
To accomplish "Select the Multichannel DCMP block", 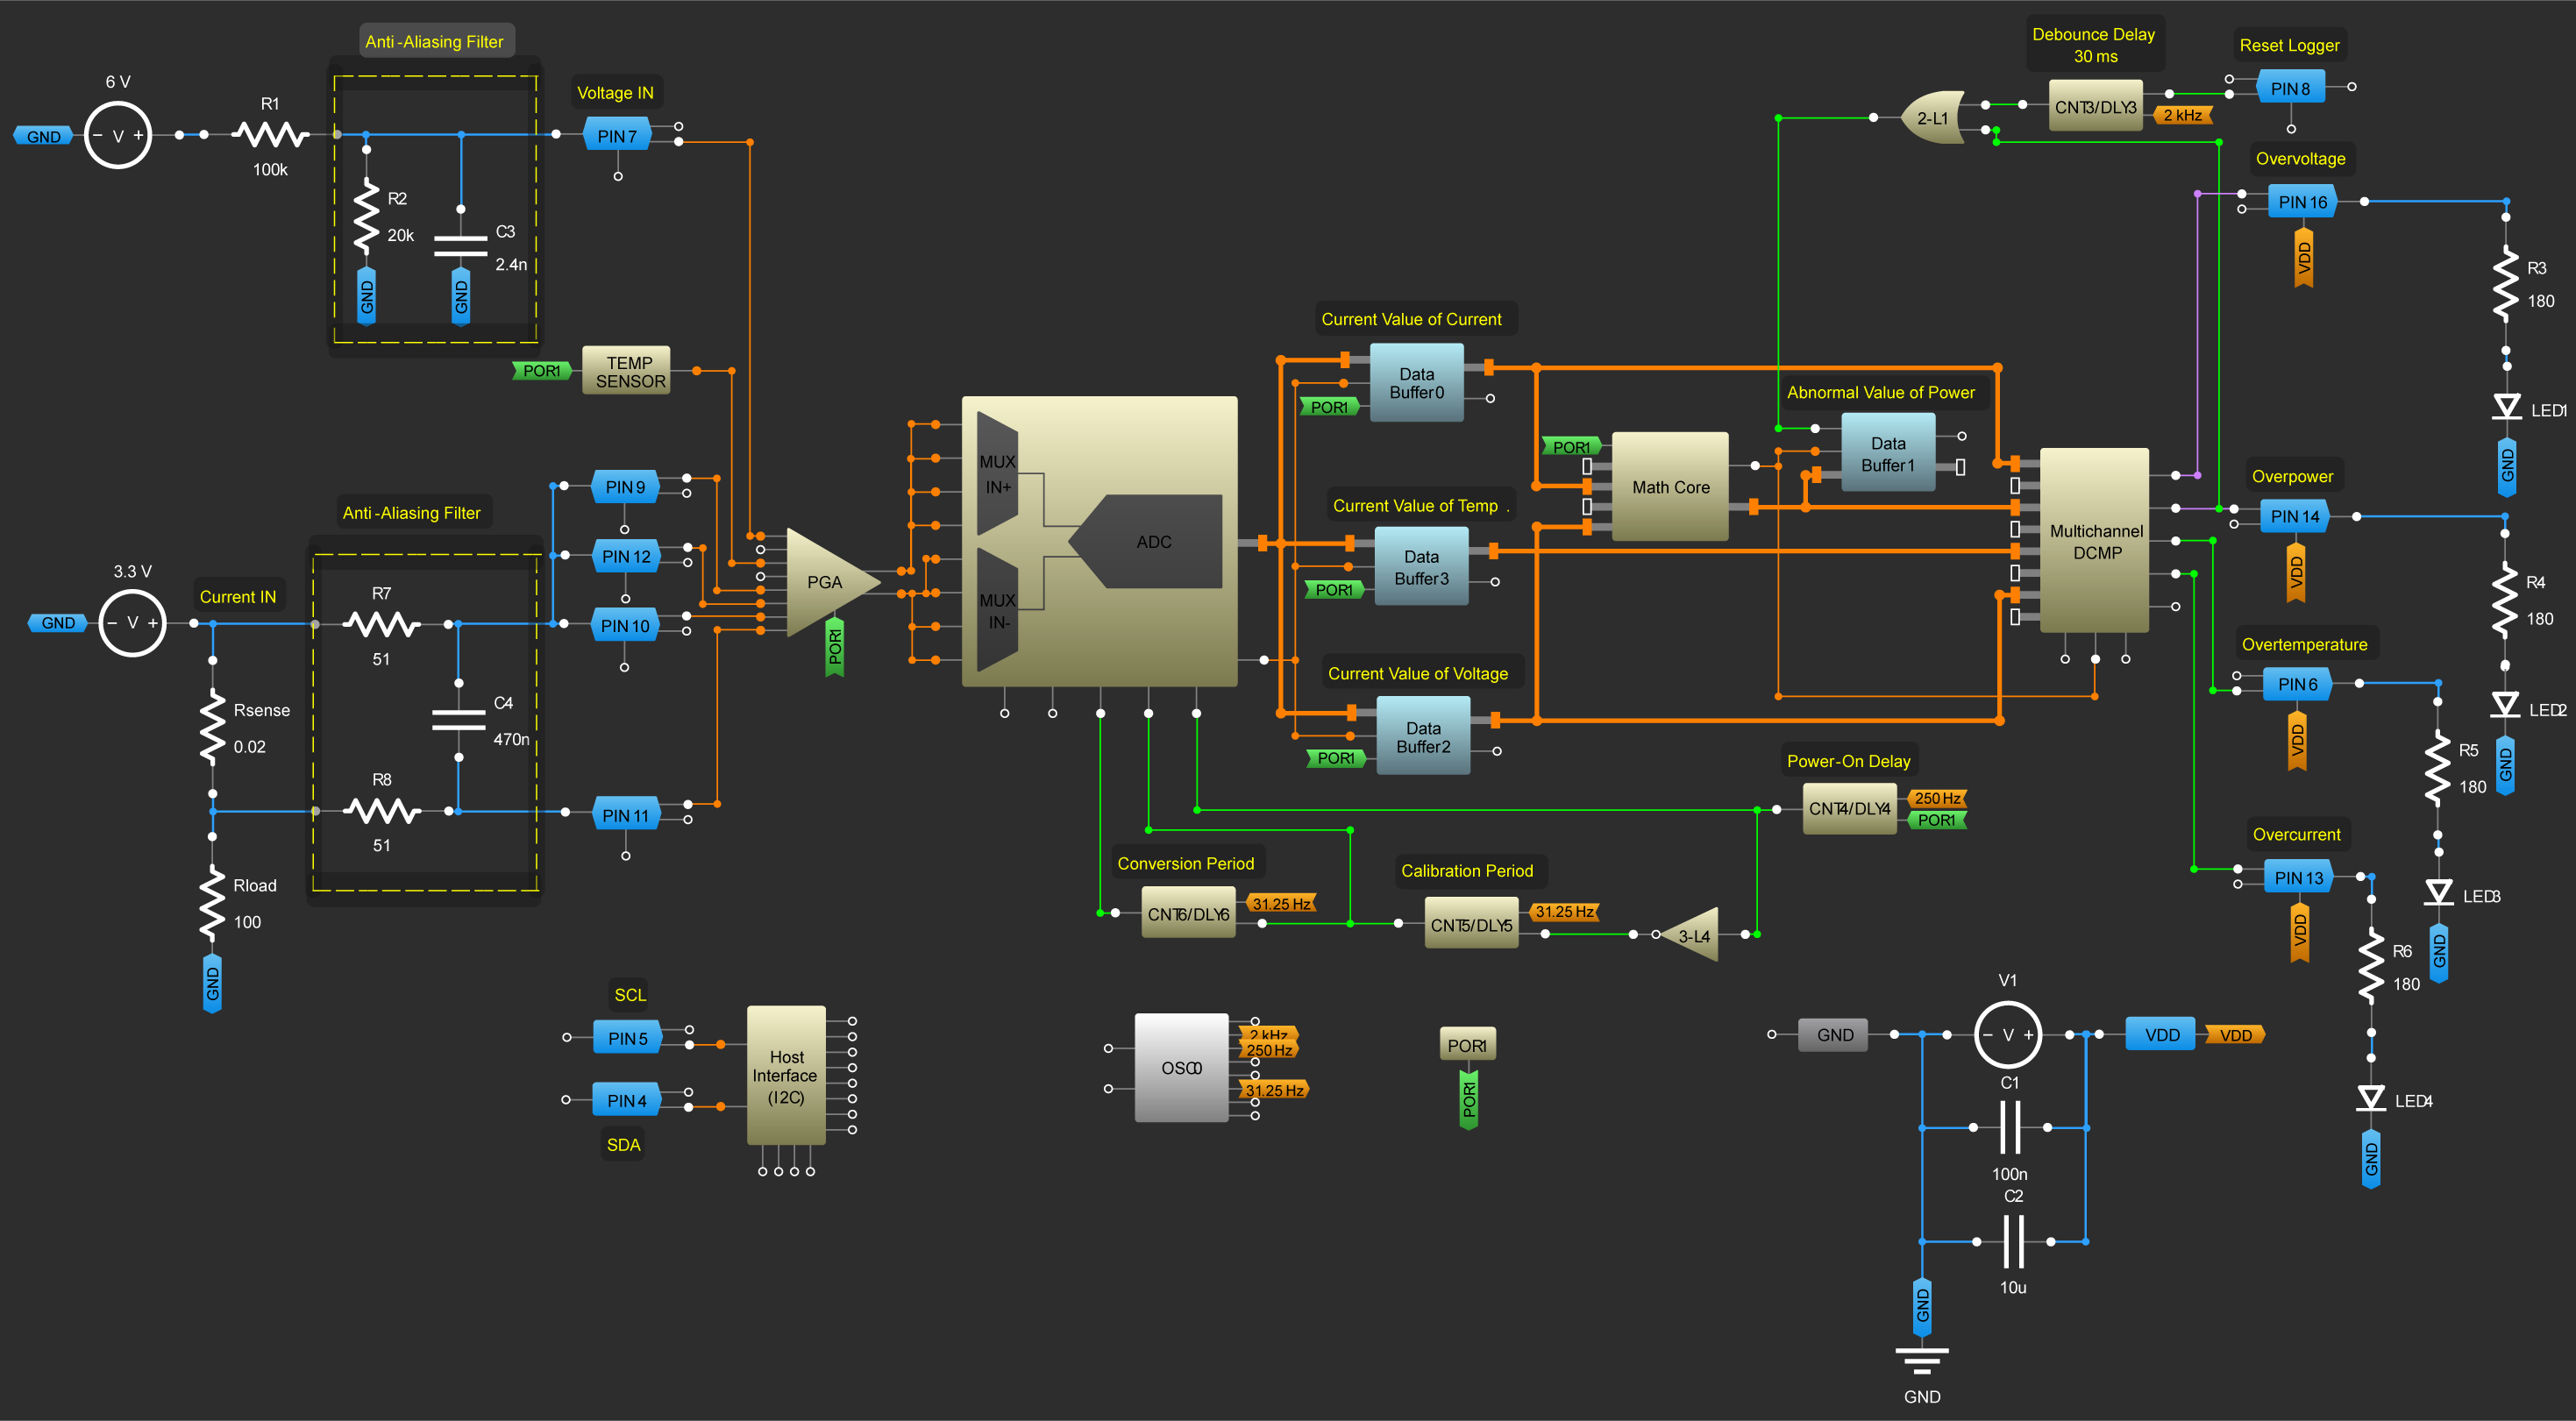I will [2095, 541].
